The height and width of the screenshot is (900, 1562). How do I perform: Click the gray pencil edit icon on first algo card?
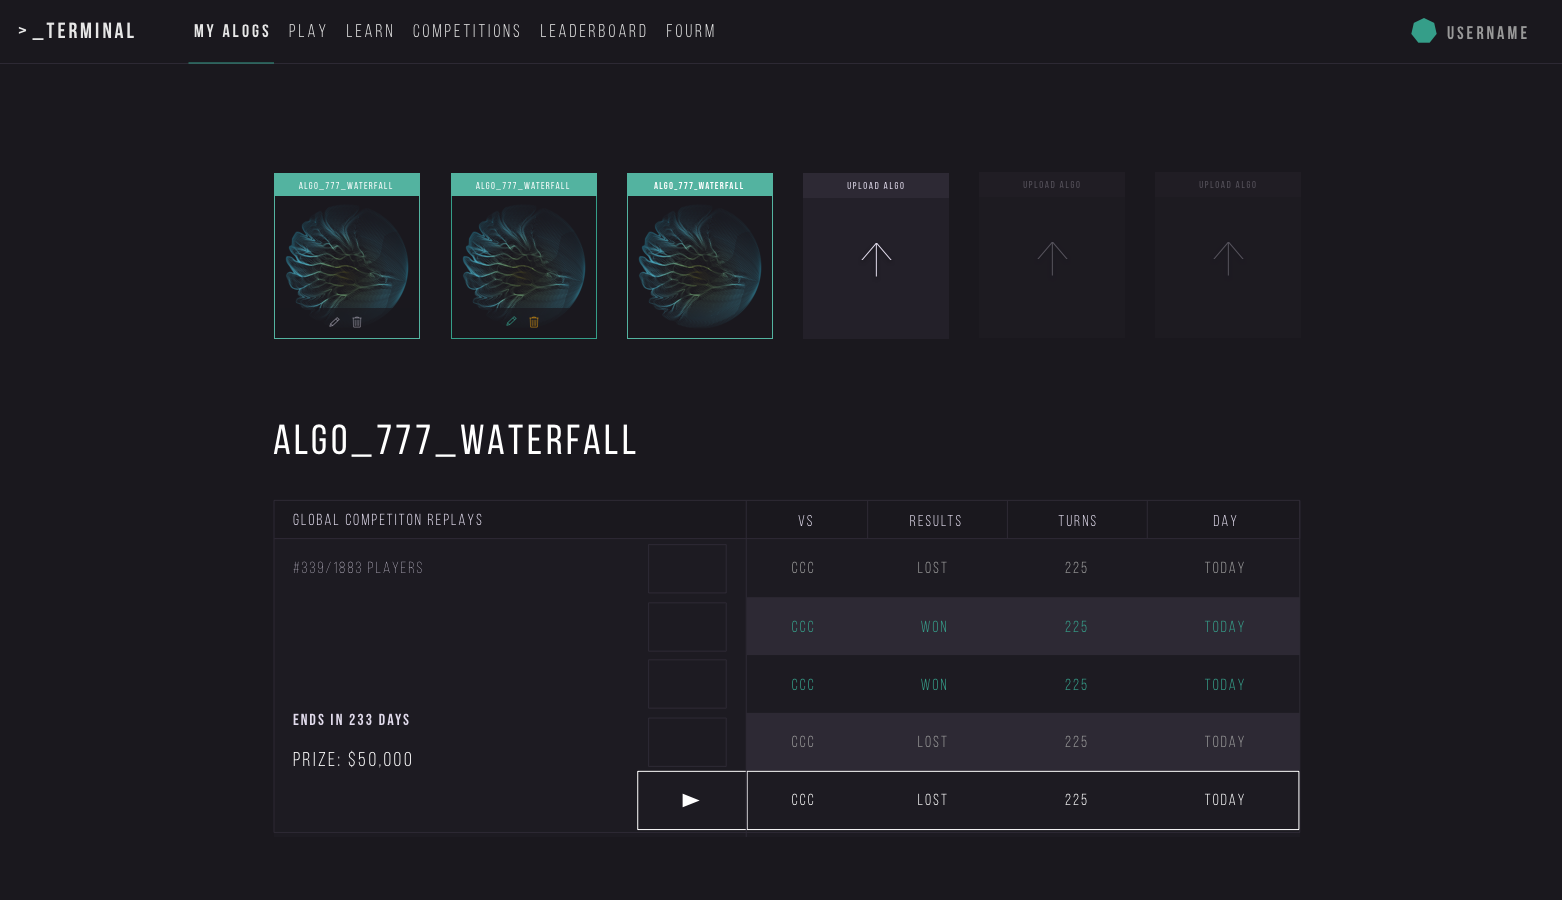coord(334,322)
